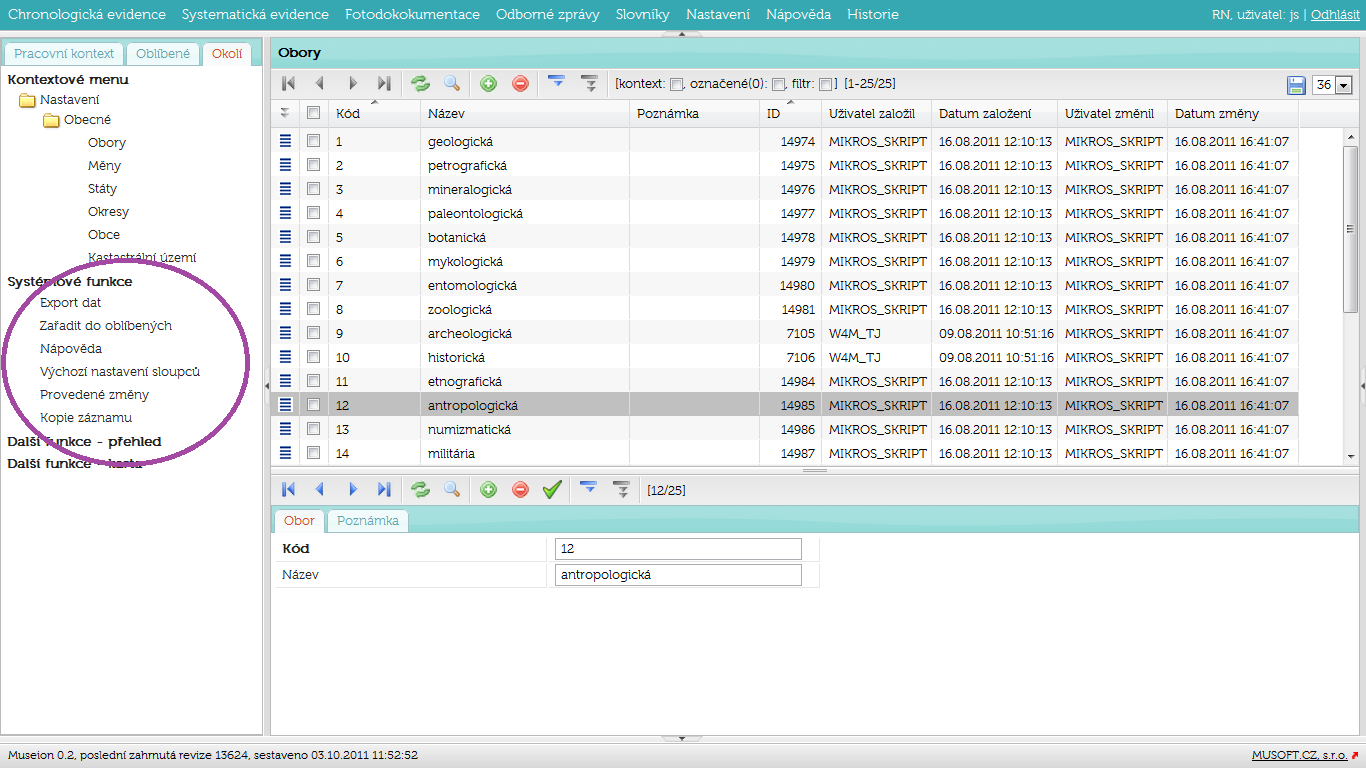Sort by the Kód column header

point(374,114)
